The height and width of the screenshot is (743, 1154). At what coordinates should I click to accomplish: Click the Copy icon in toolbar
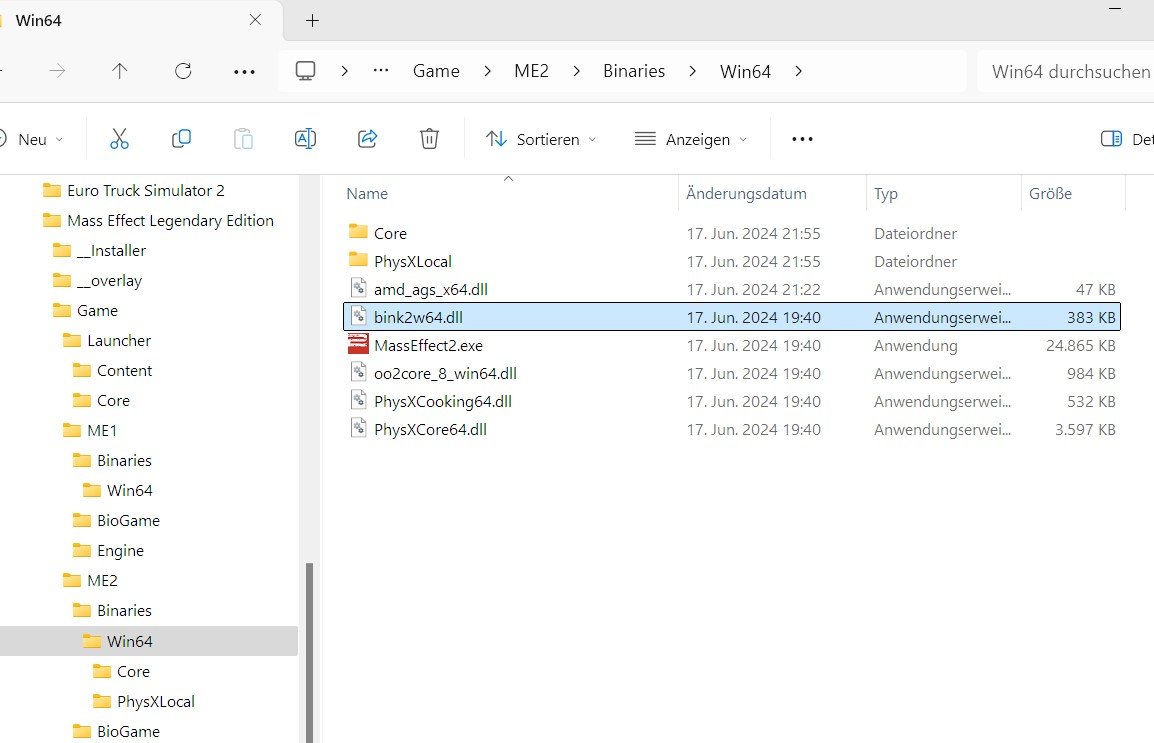tap(181, 138)
